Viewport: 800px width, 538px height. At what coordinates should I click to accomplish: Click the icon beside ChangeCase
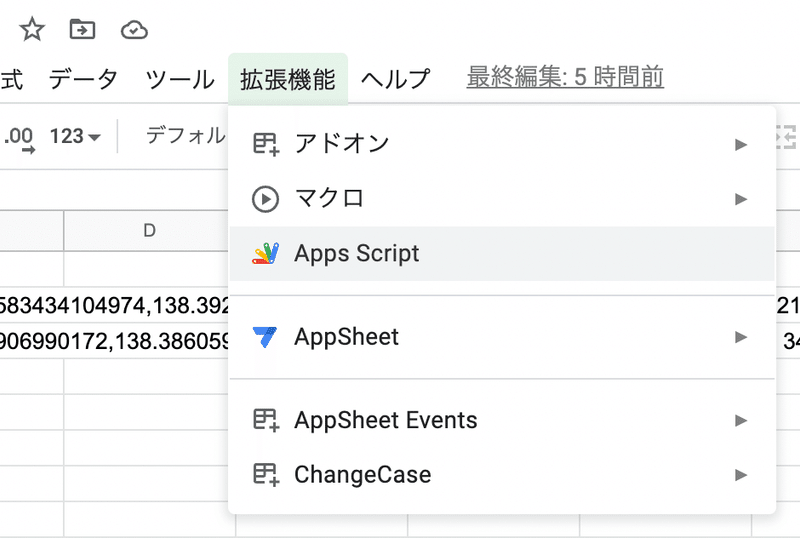[265, 474]
